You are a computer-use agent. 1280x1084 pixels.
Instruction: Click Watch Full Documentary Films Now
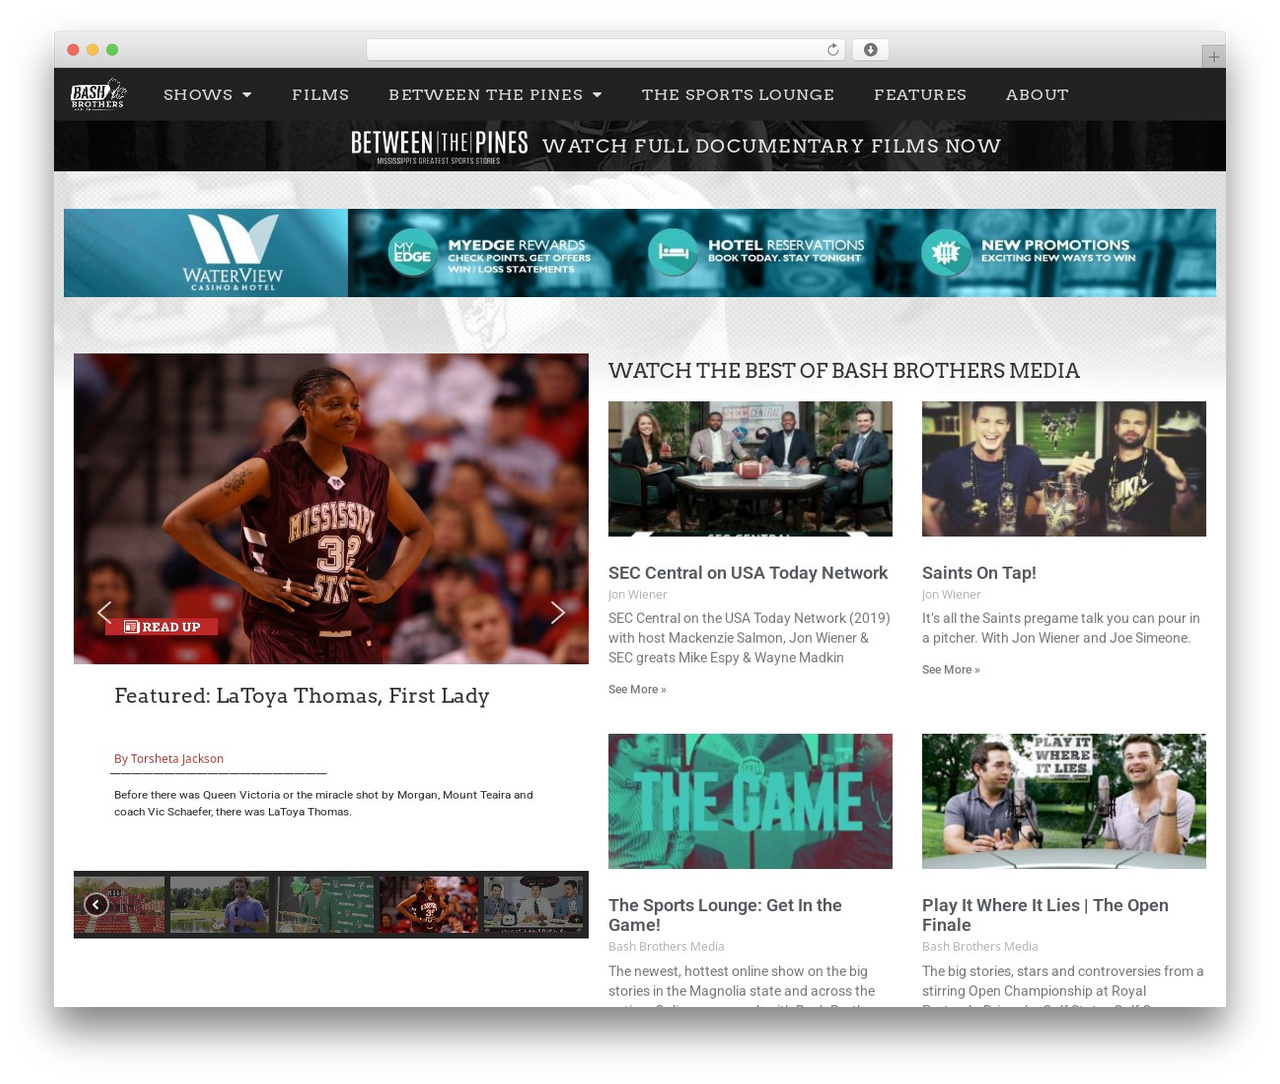click(x=771, y=146)
